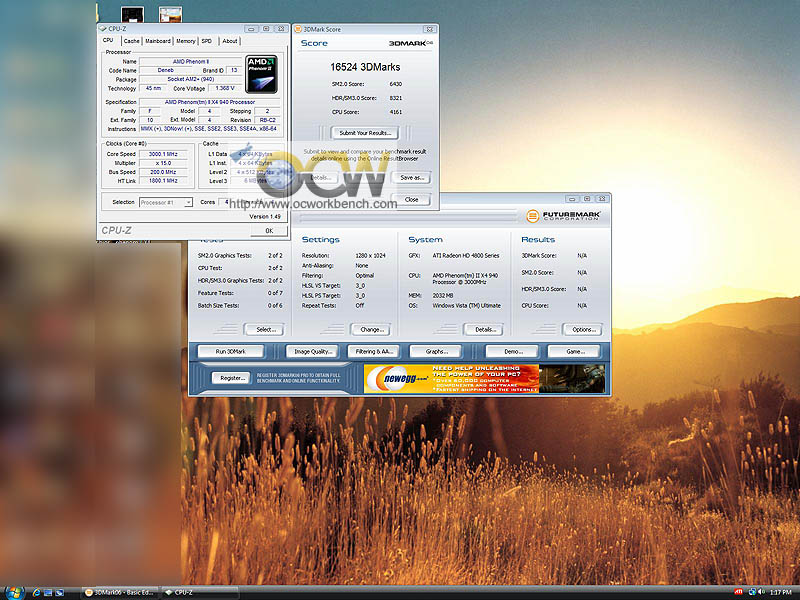The height and width of the screenshot is (600, 800).
Task: Click the 1280 x 1024 resolution value
Action: (370, 255)
